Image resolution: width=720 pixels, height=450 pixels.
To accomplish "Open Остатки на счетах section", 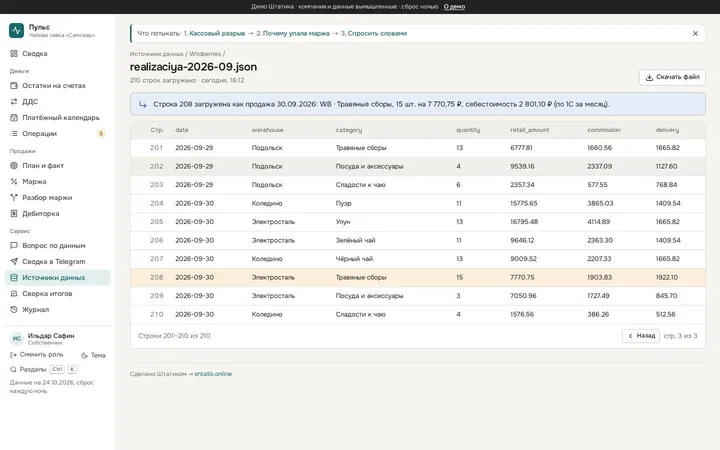I will [x=57, y=86].
